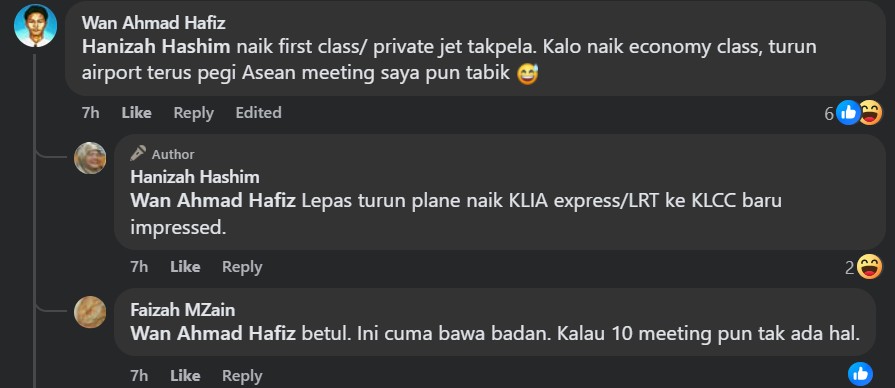This screenshot has height=388, width=895.
Task: Show edit history via Edited label
Action: point(259,113)
